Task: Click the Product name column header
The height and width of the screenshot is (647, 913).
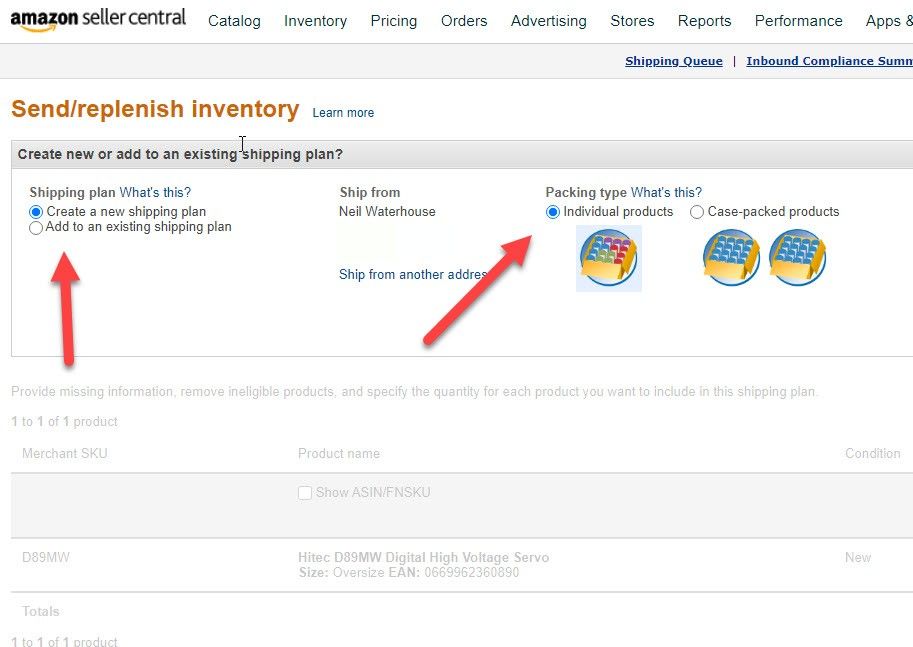Action: [339, 454]
